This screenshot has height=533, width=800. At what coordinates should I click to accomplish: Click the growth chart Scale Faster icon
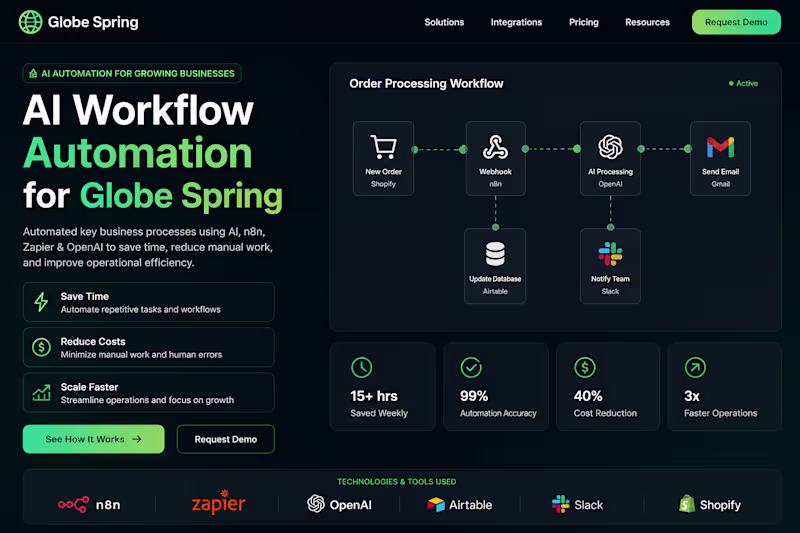(41, 392)
